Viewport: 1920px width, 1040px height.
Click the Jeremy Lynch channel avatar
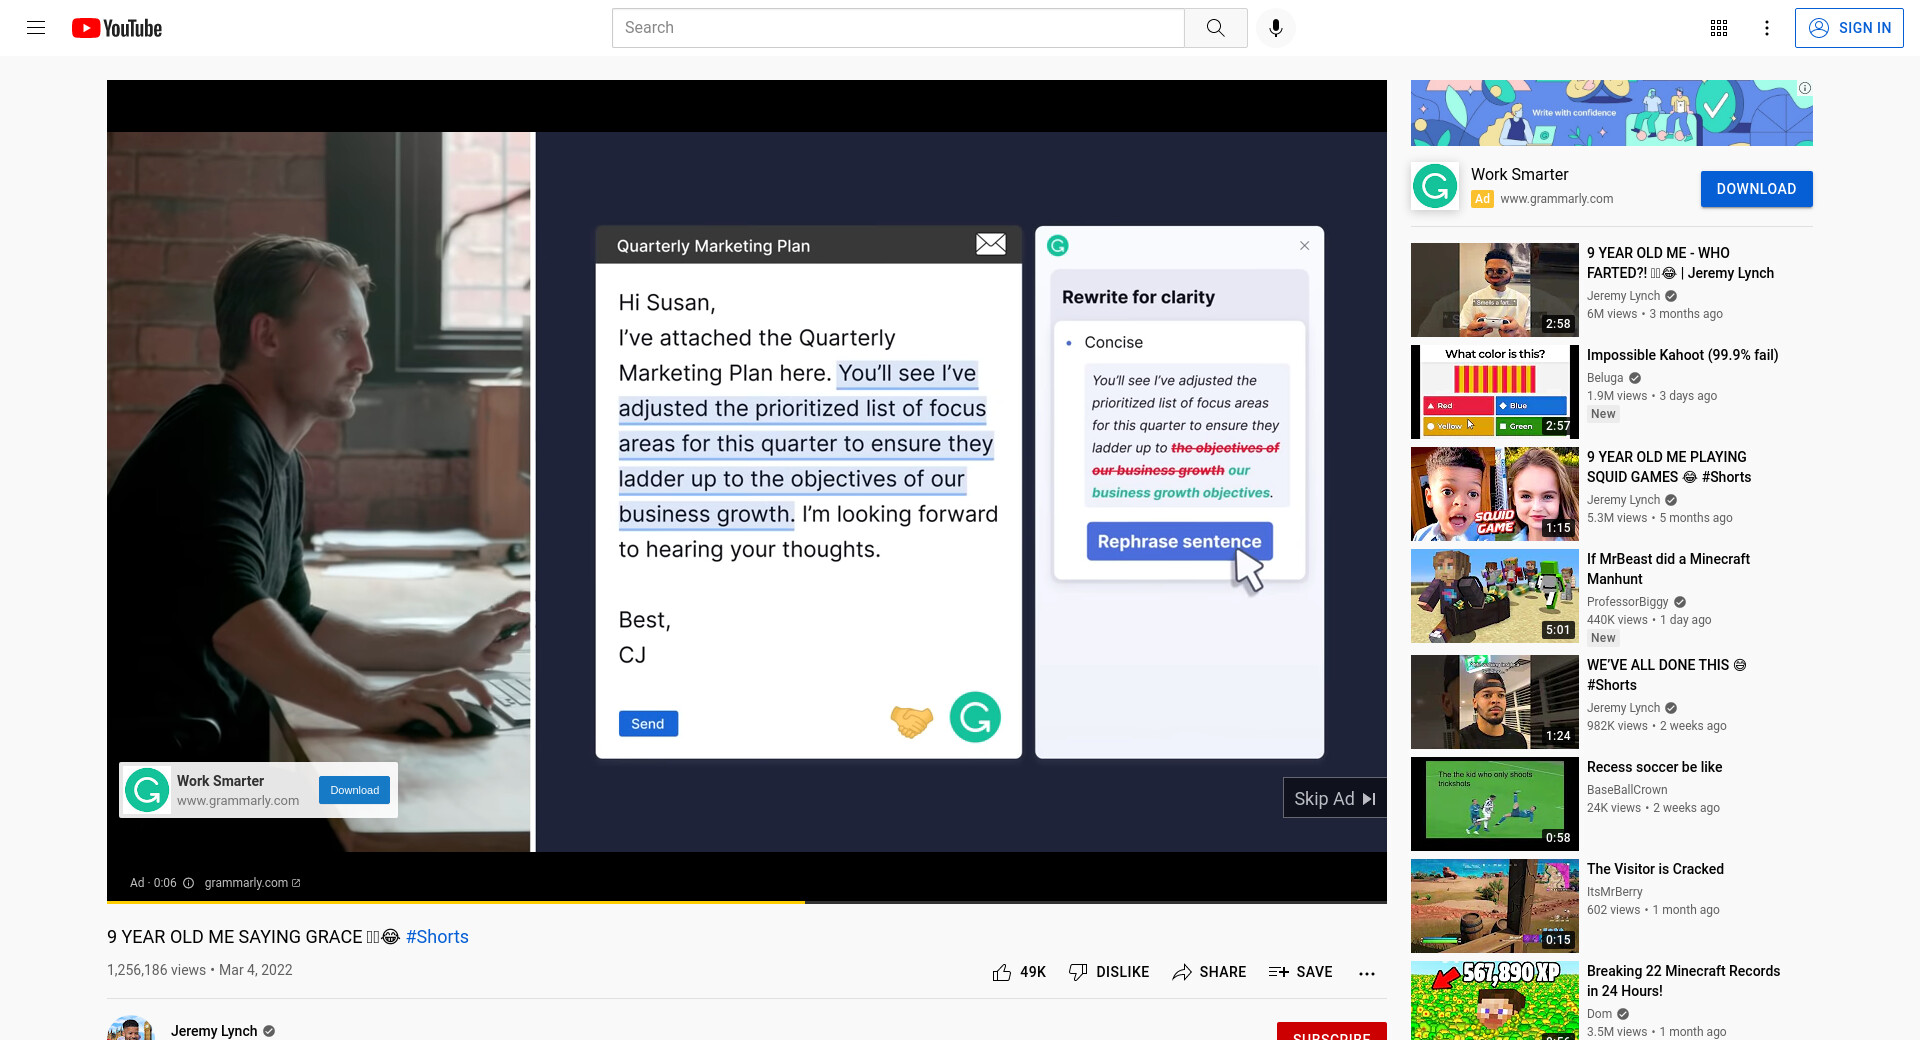coord(131,1028)
